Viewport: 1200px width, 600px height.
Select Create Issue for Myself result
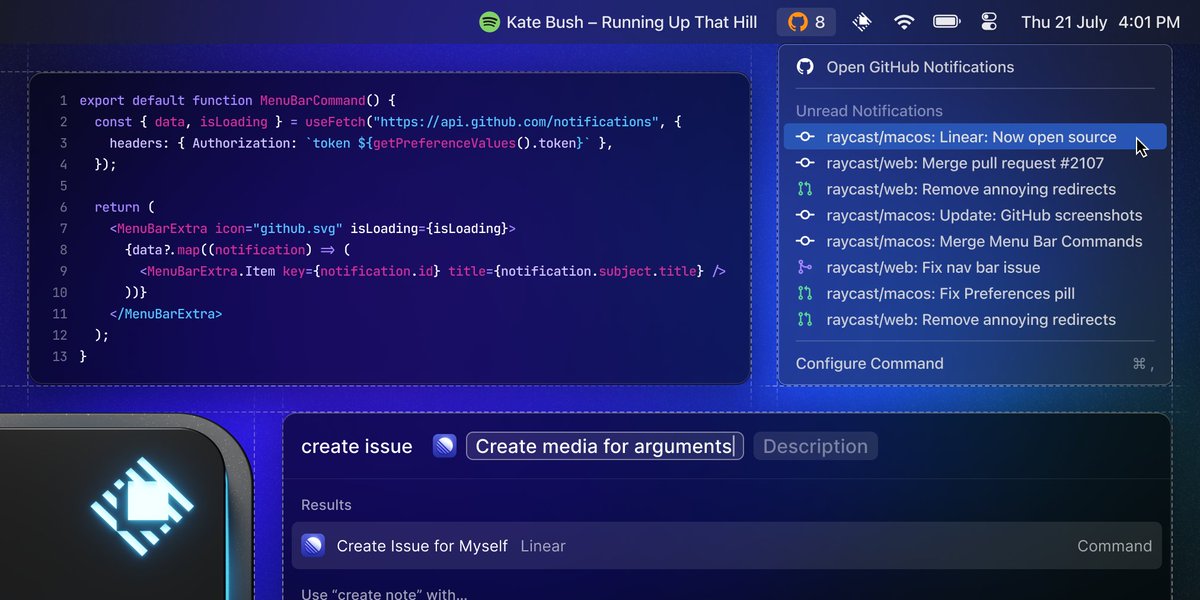(x=727, y=546)
